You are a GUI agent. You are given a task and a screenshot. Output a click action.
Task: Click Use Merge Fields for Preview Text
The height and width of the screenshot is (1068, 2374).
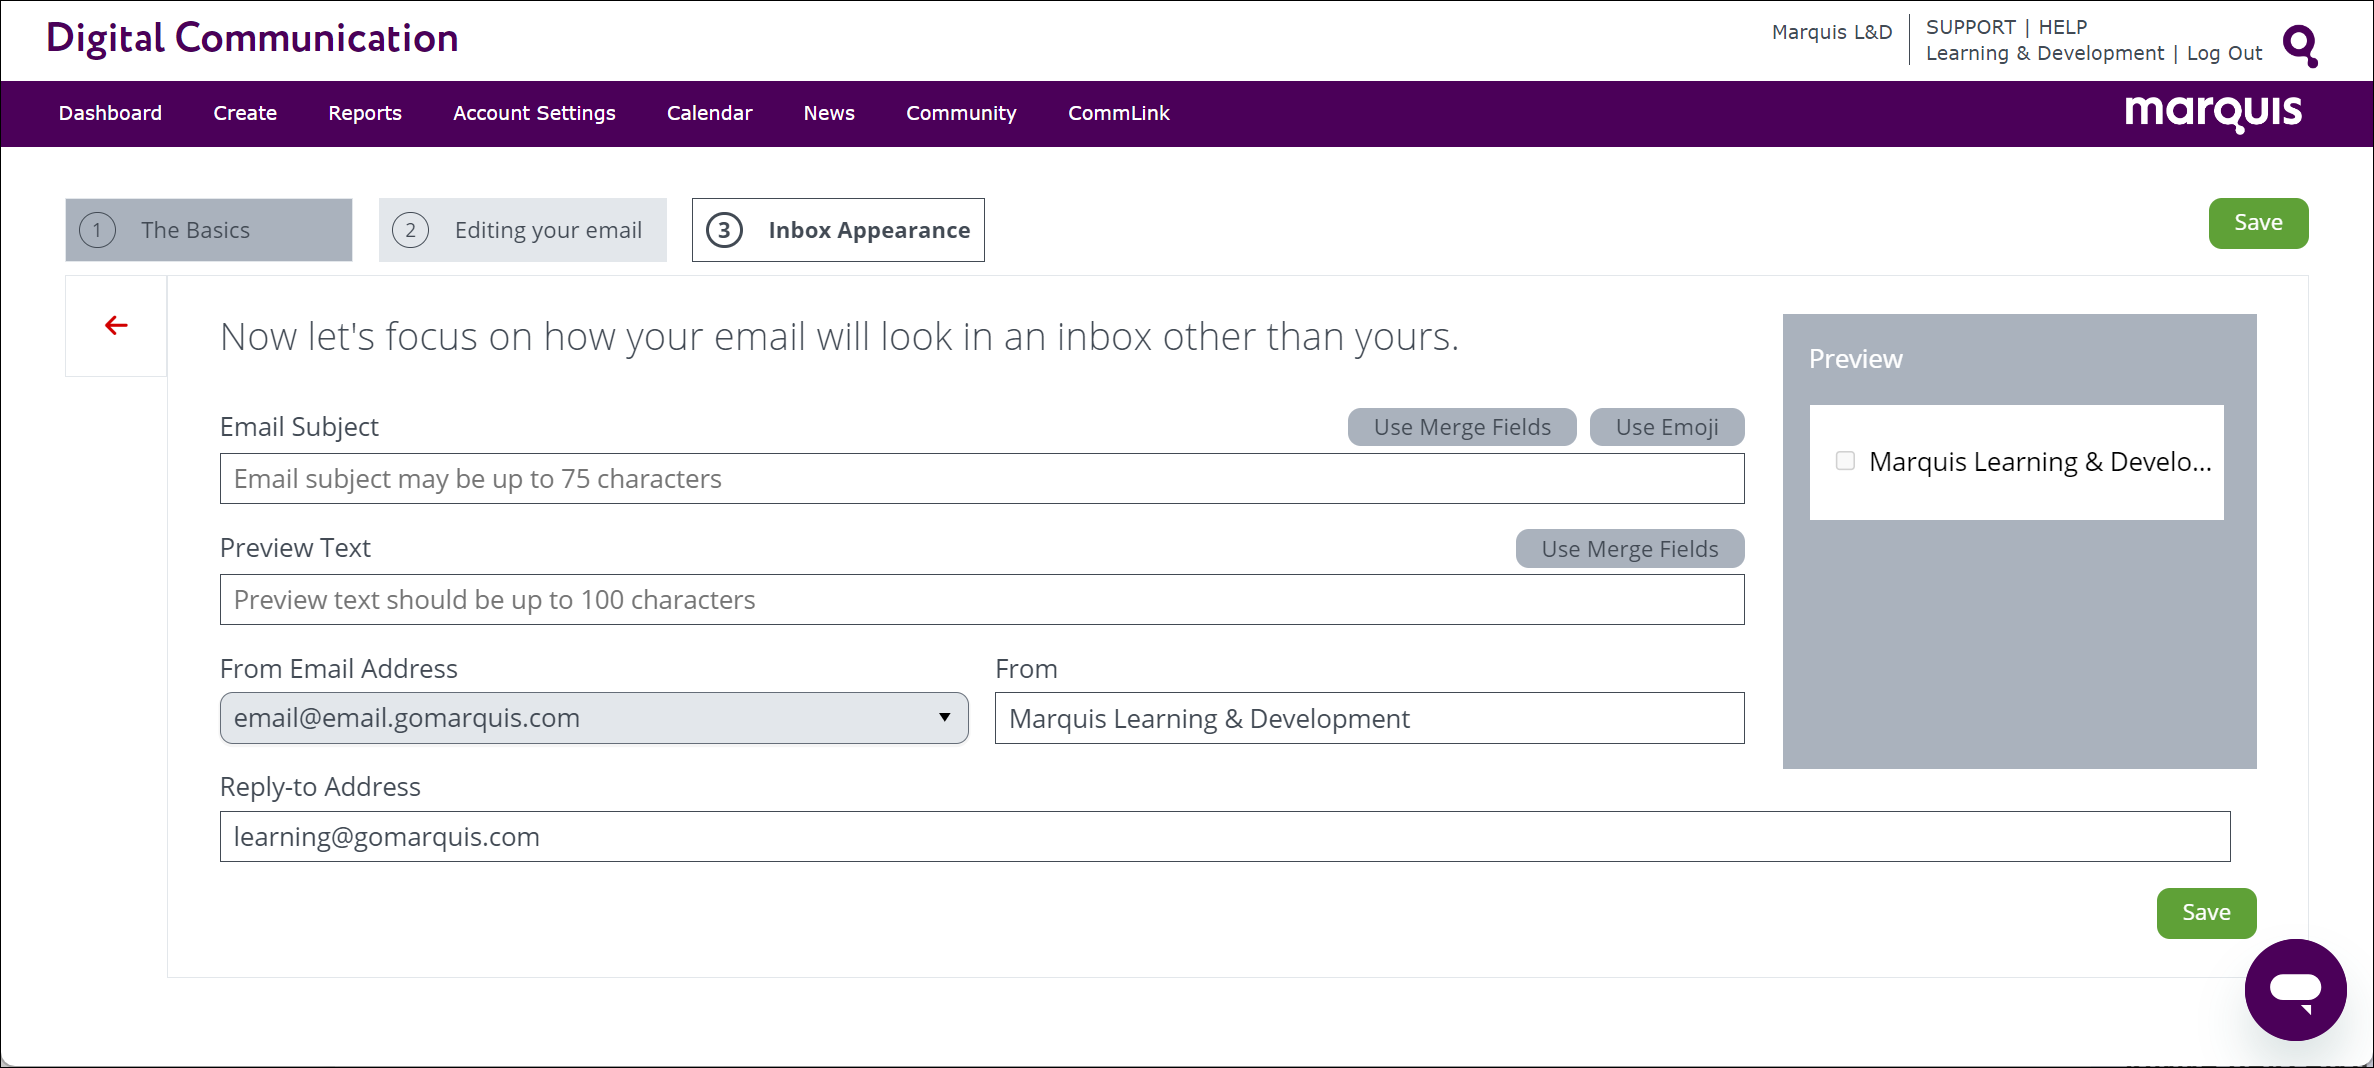1630,549
